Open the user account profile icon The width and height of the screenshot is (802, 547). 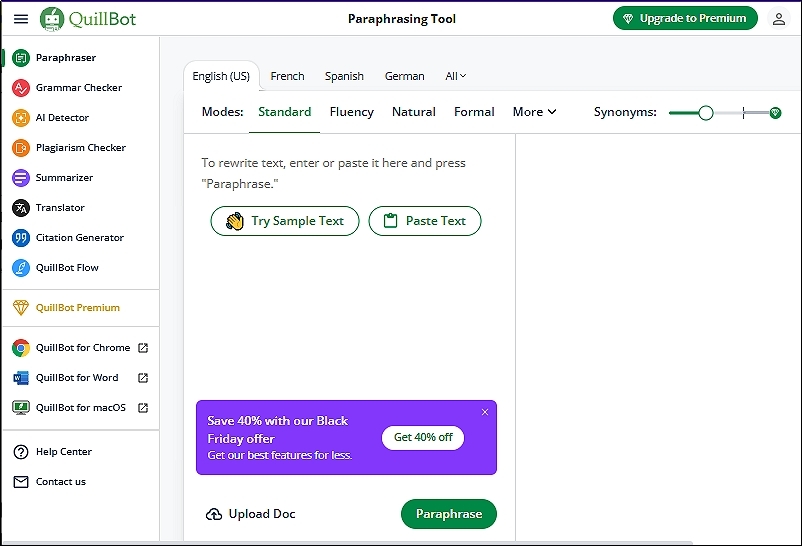click(778, 19)
